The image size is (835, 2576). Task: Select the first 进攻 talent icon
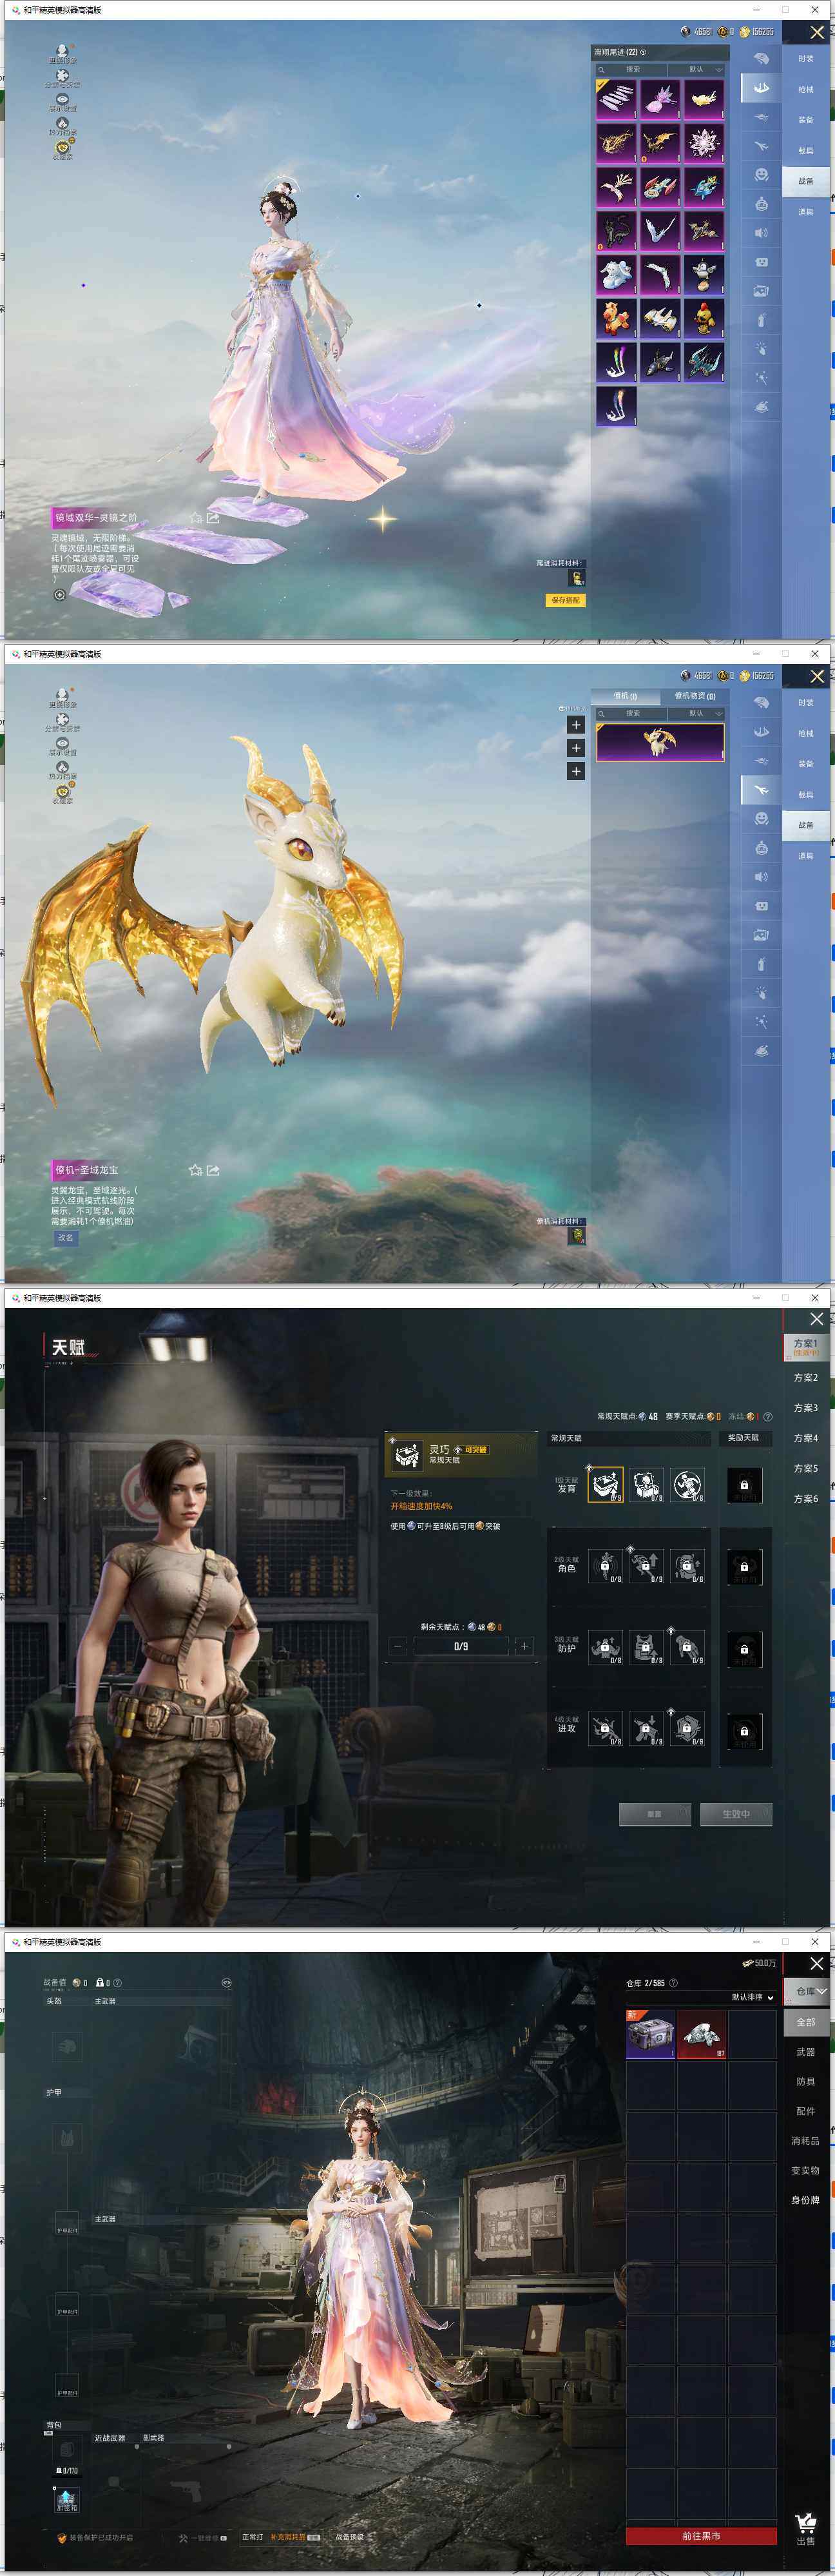tap(605, 1728)
